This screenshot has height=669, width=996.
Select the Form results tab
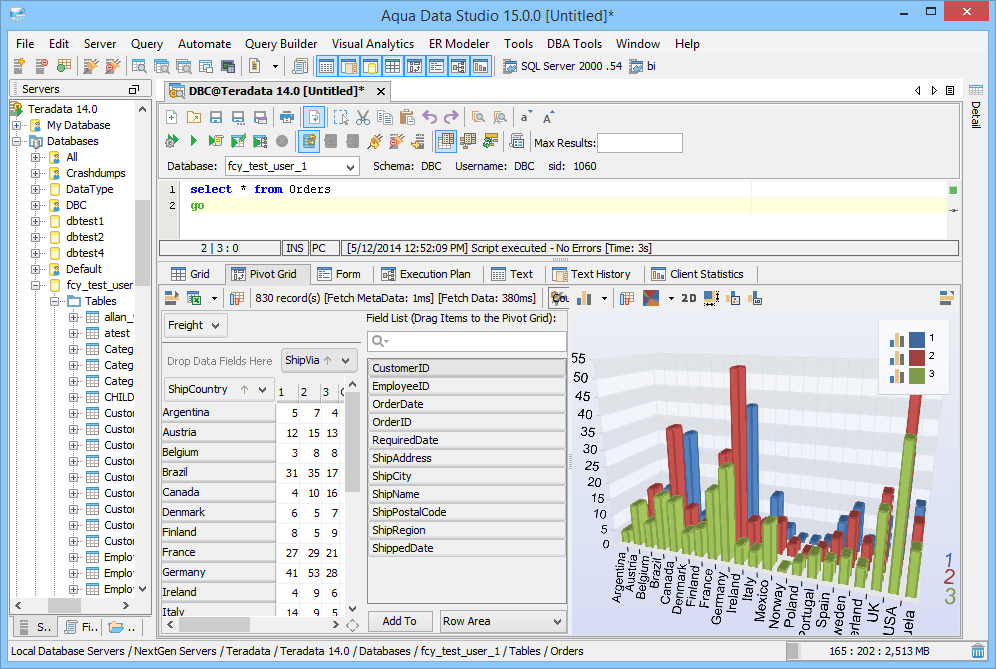[339, 274]
